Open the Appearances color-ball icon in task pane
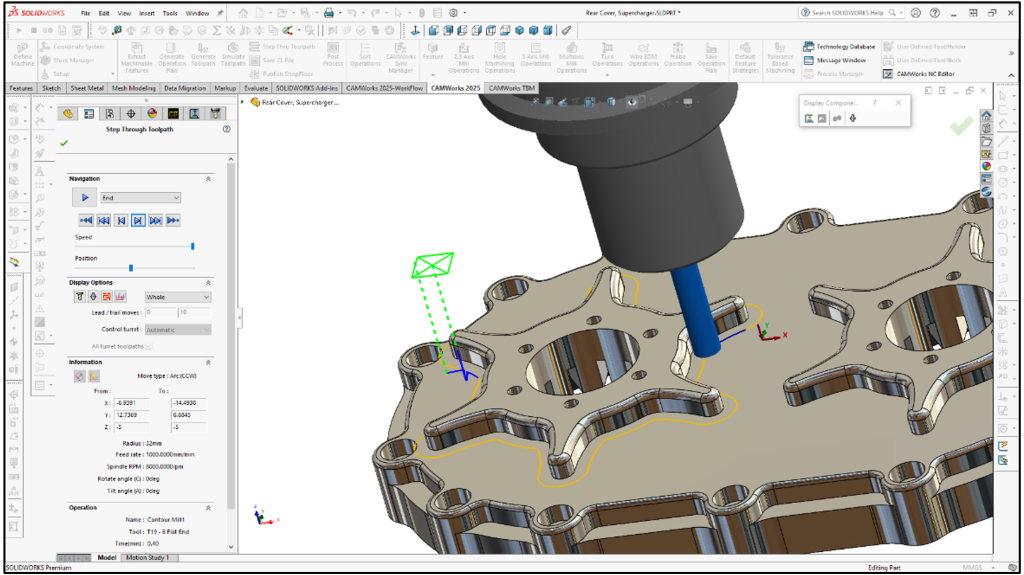1024x575 pixels. [x=986, y=166]
